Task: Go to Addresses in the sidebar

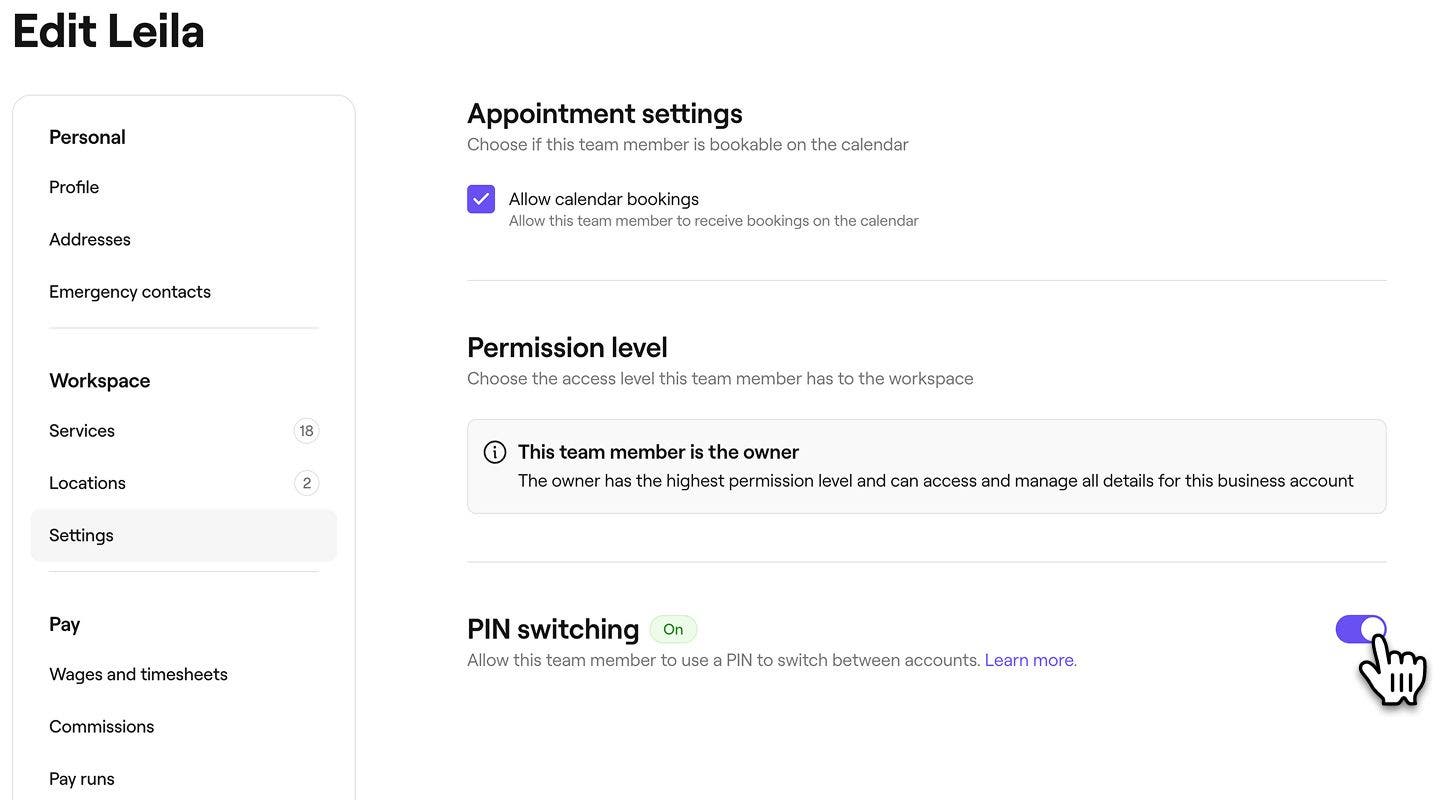Action: click(x=90, y=239)
